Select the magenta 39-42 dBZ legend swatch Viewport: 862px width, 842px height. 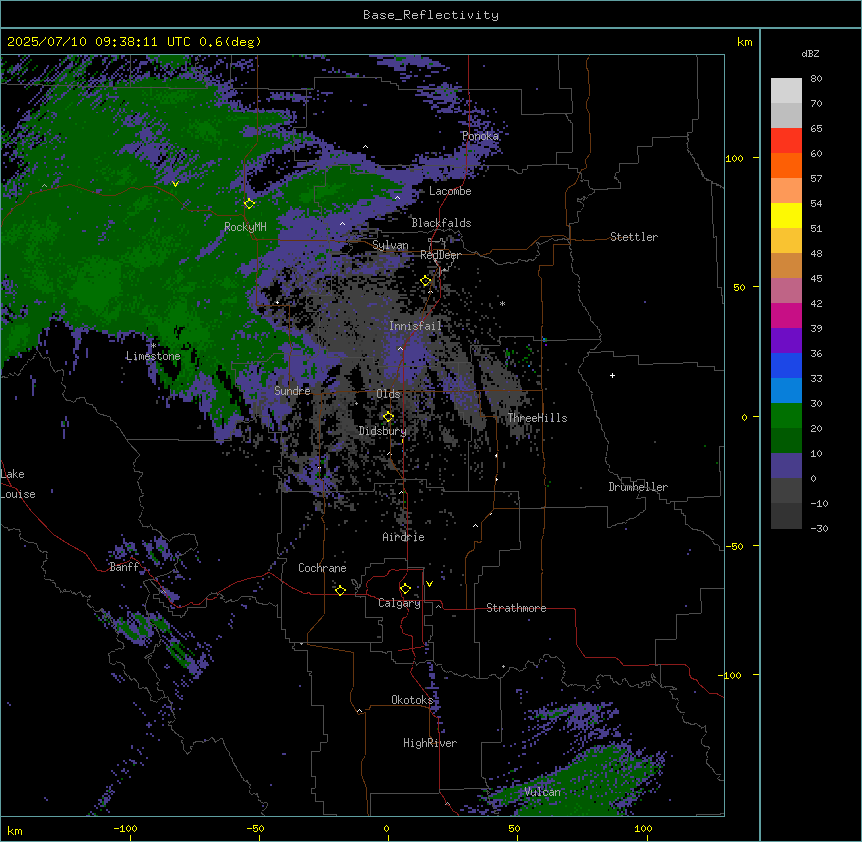786,315
